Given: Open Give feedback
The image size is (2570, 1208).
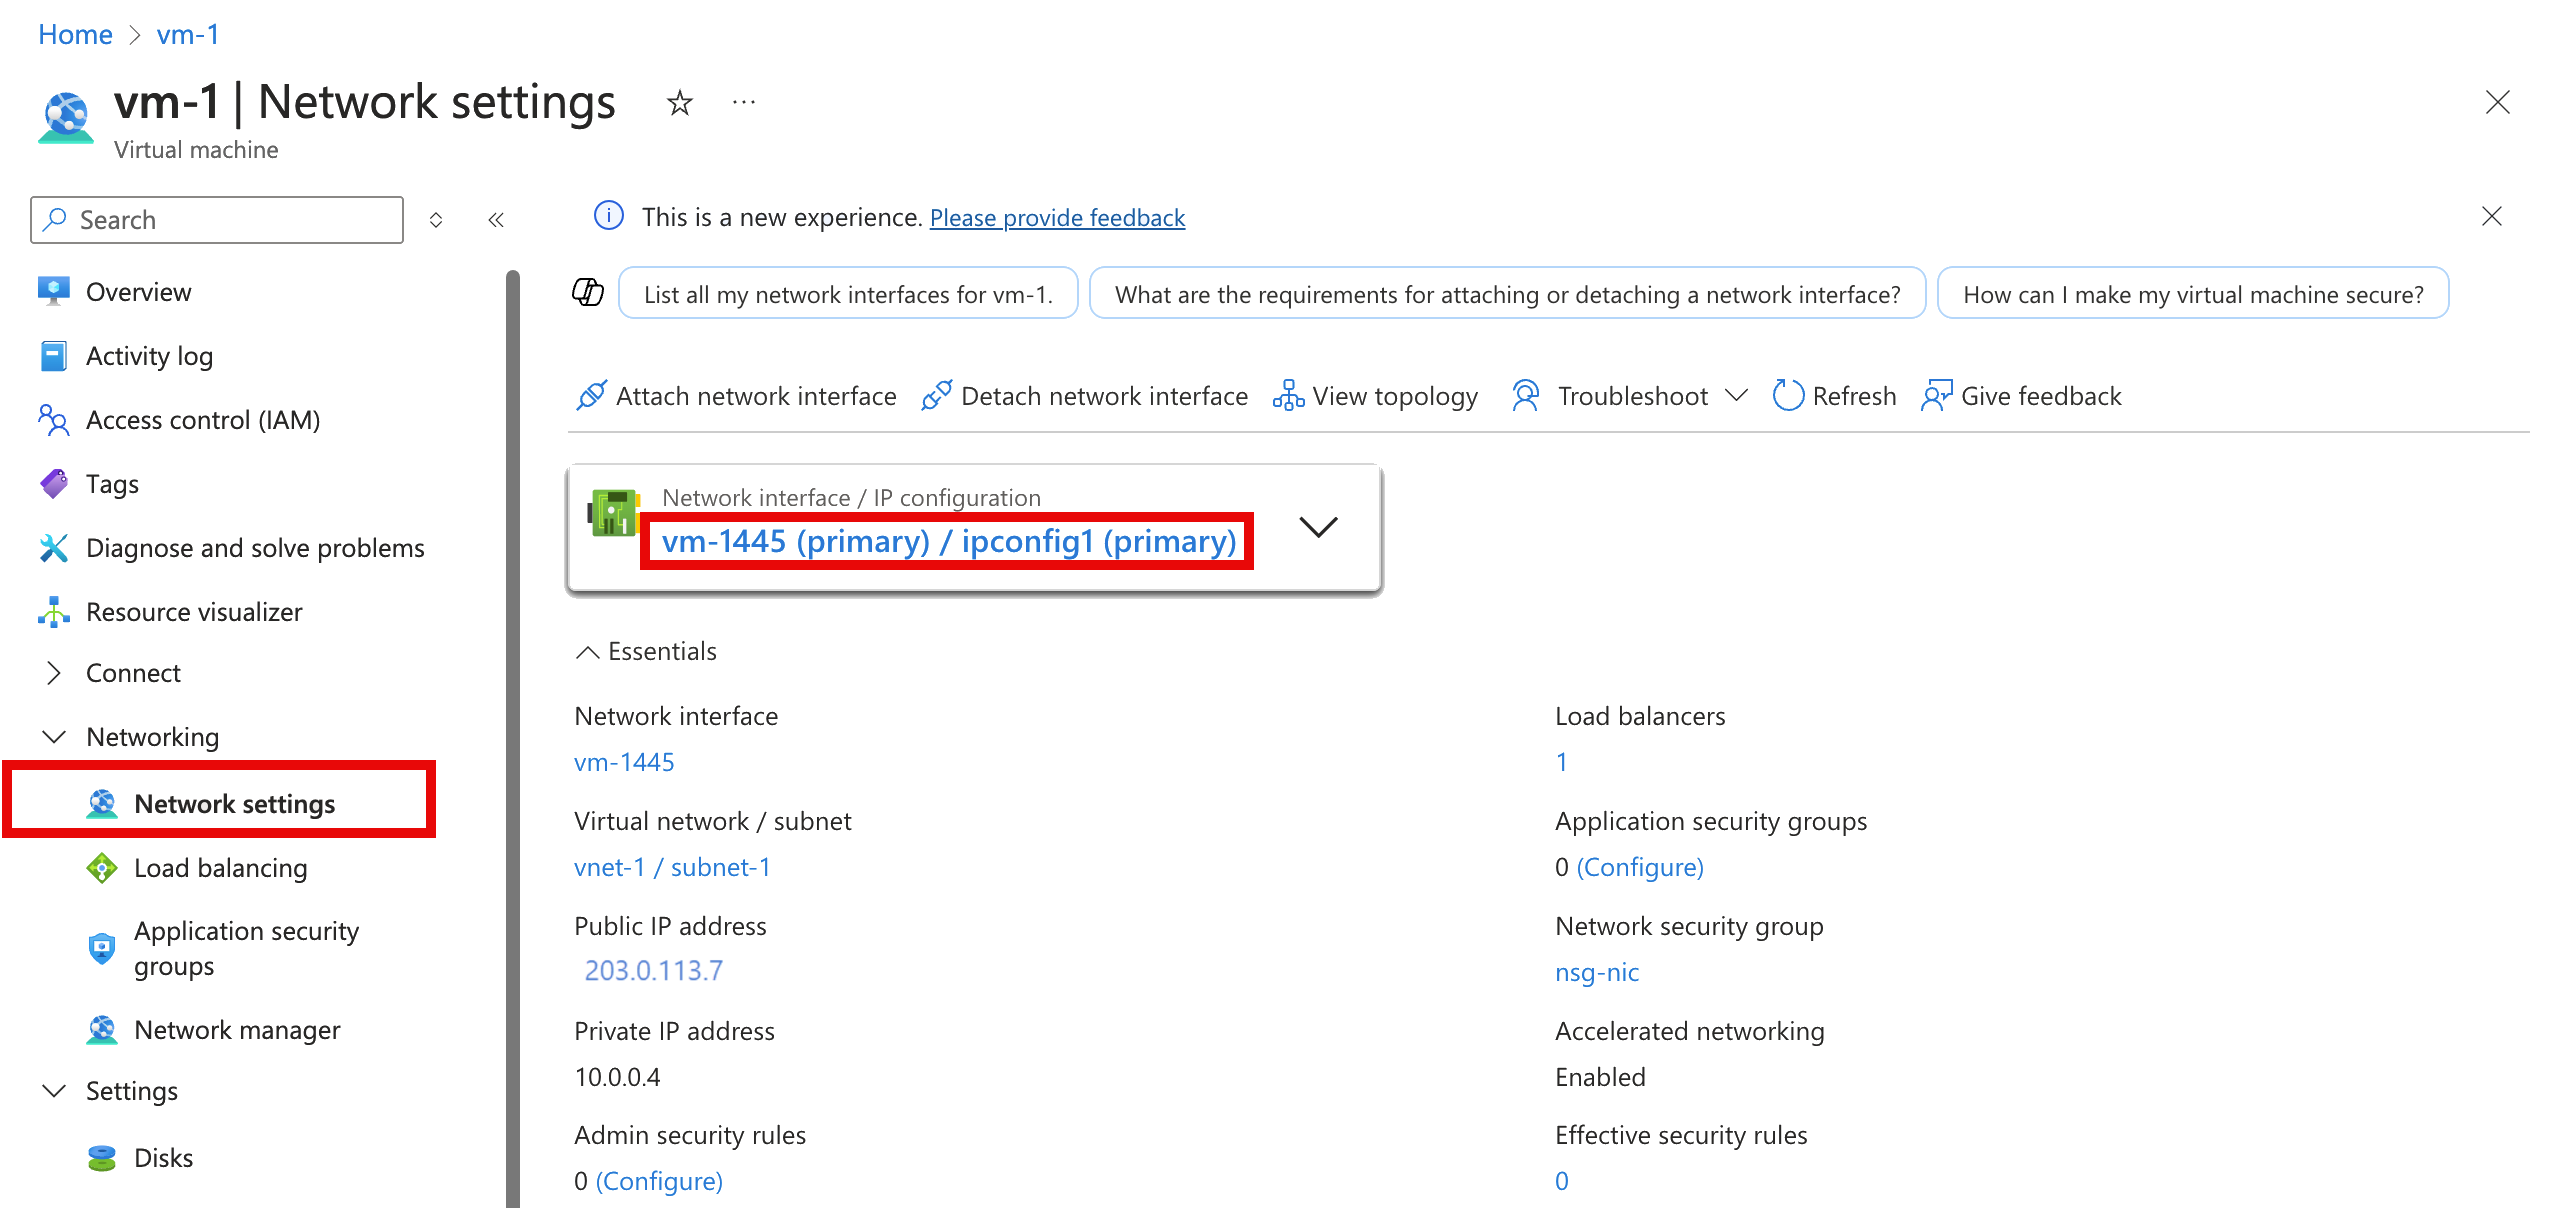Looking at the screenshot, I should [x=2040, y=395].
